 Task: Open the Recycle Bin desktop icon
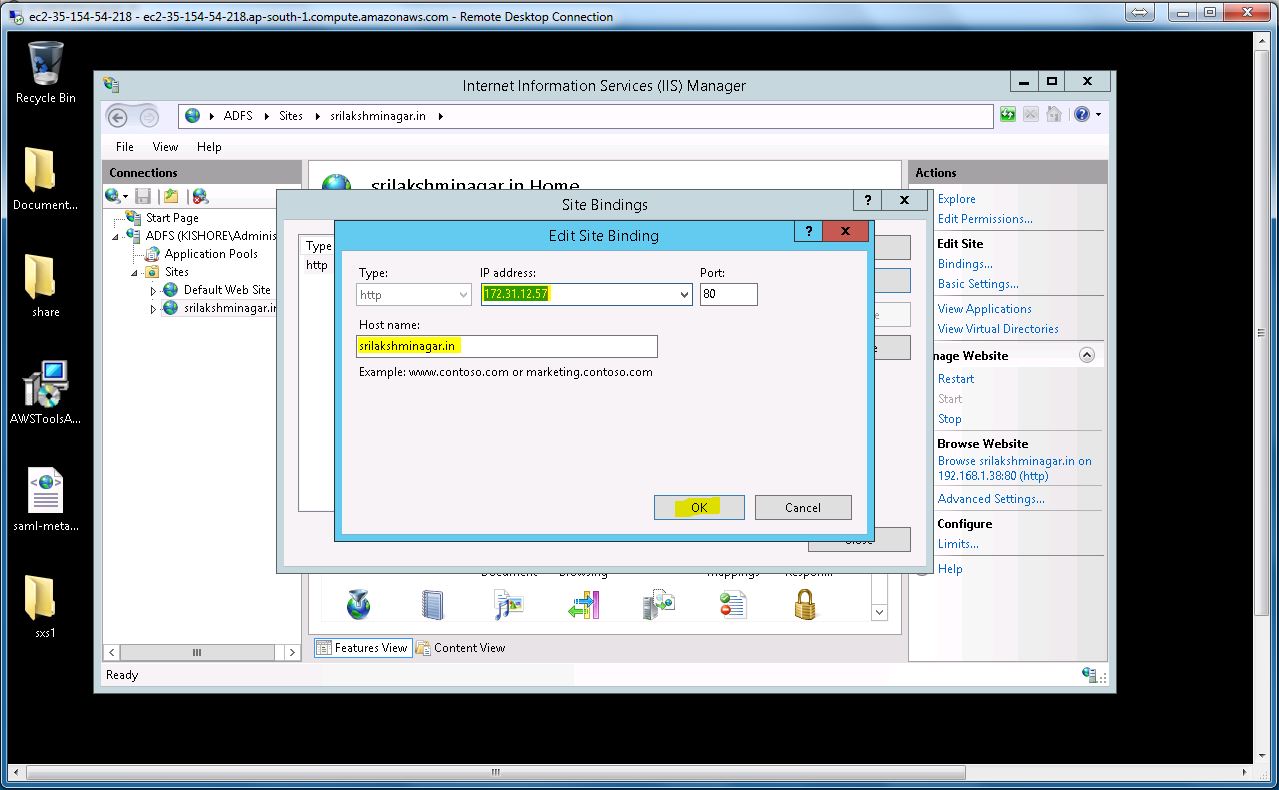click(x=45, y=72)
